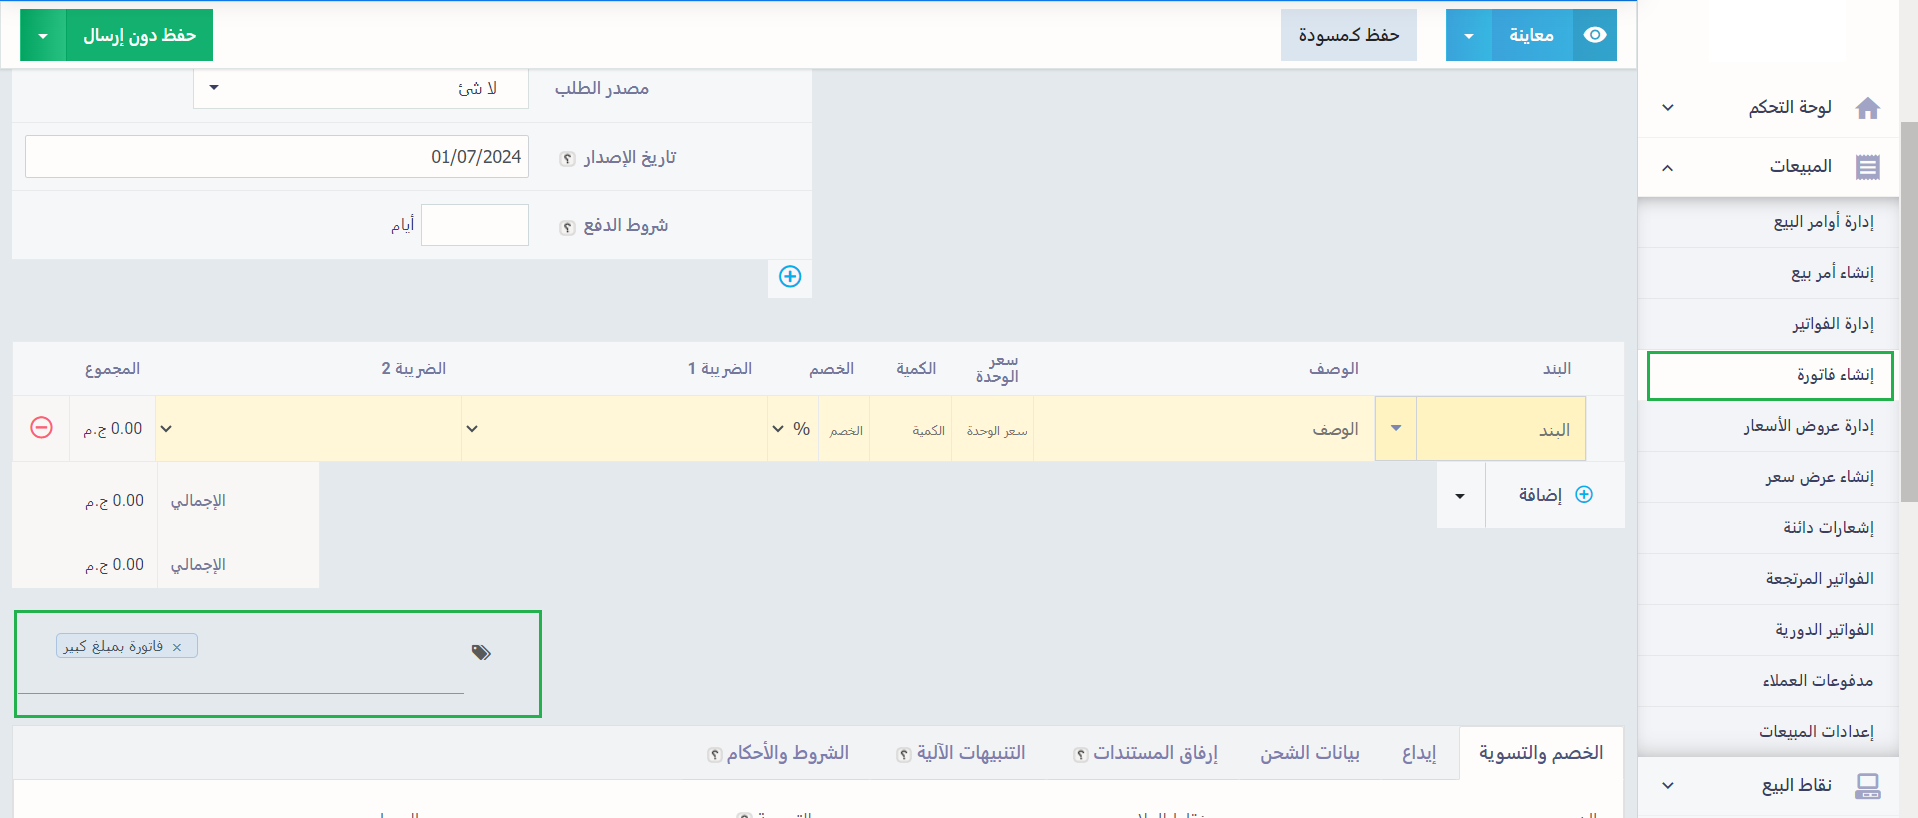Open إدارة الفواتير in the sidebar
This screenshot has height=818, width=1918.
coord(1832,324)
